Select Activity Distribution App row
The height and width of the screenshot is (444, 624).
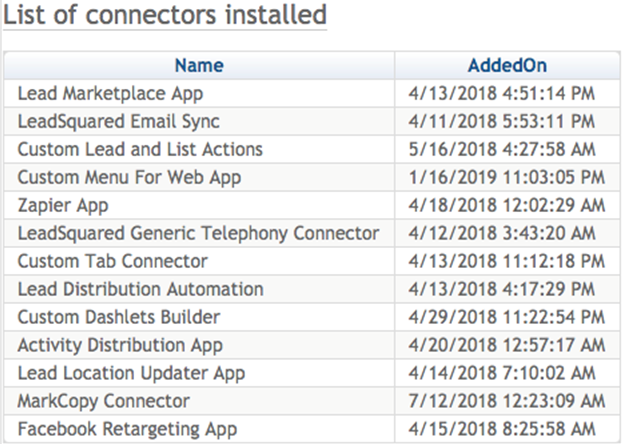[x=120, y=346]
